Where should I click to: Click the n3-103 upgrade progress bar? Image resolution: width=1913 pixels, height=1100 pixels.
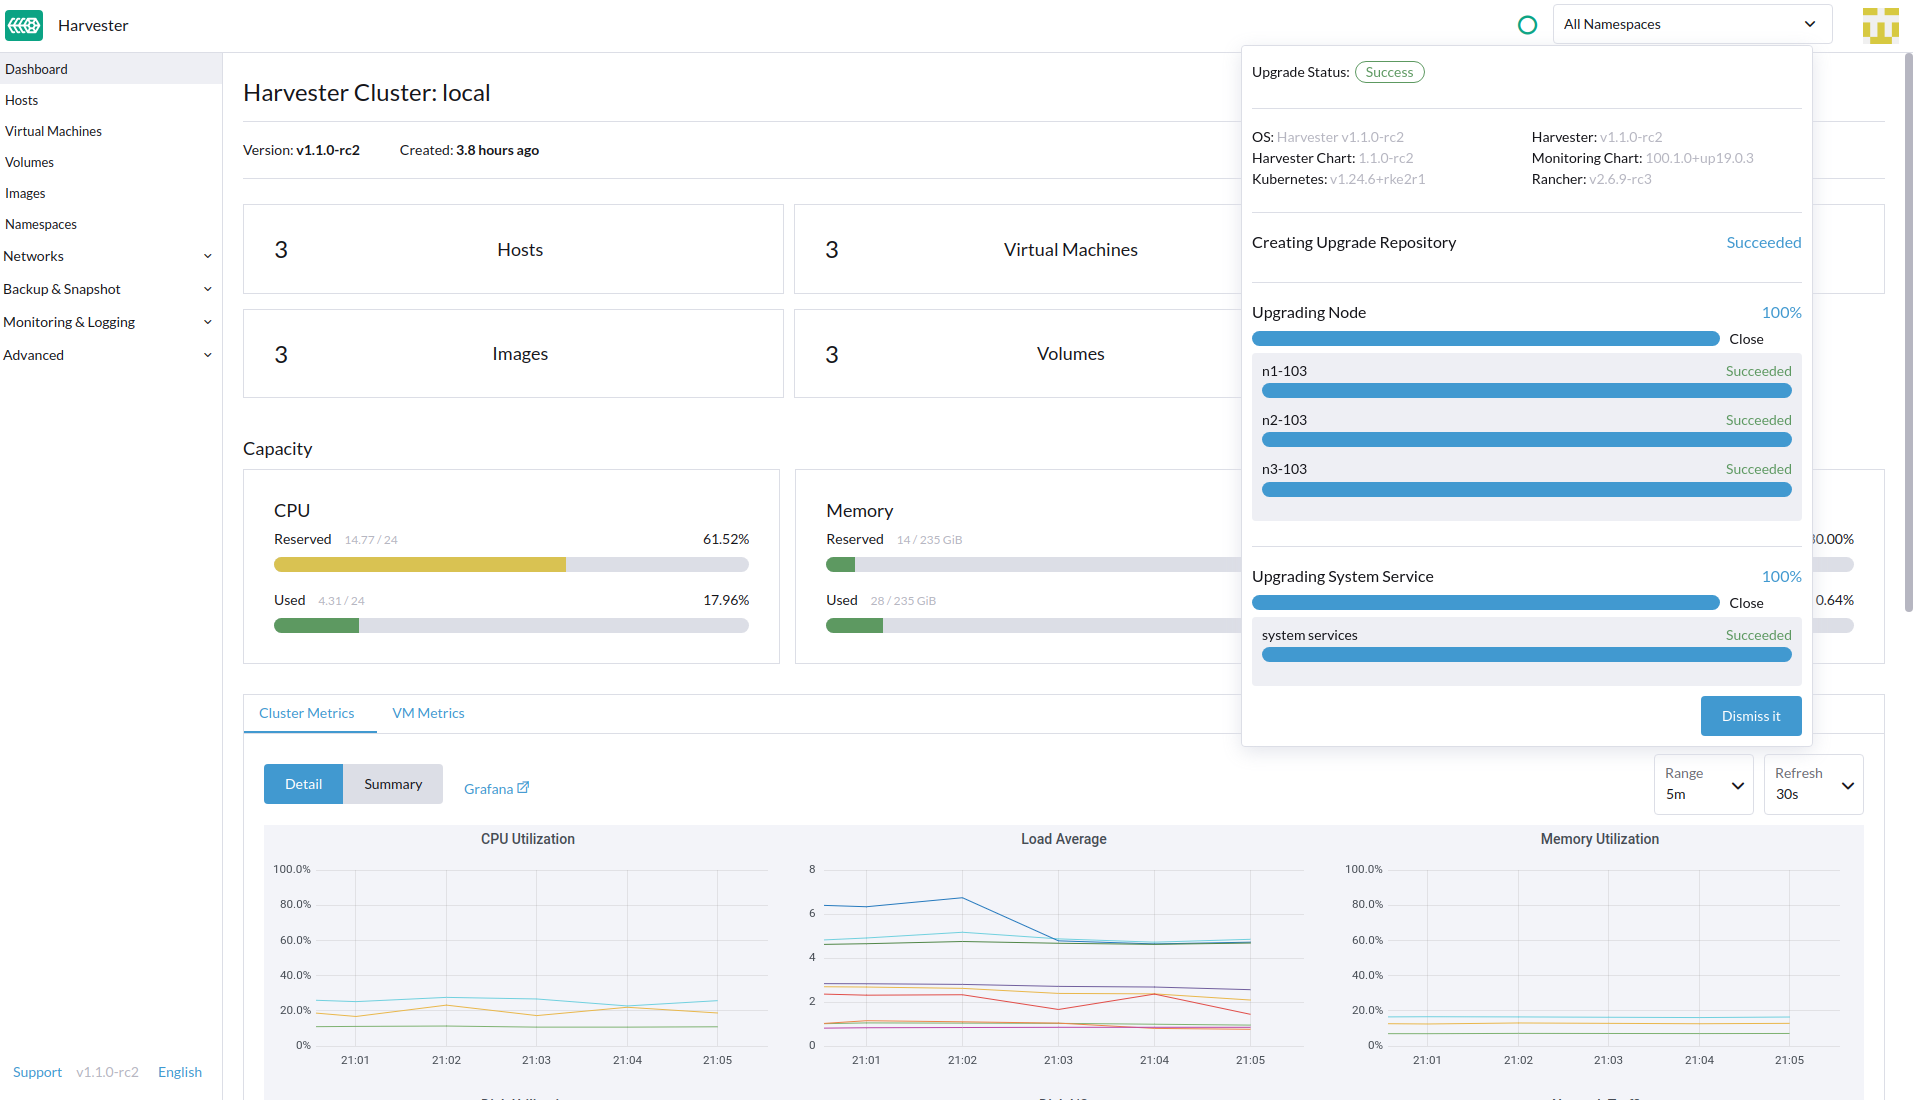pyautogui.click(x=1526, y=490)
